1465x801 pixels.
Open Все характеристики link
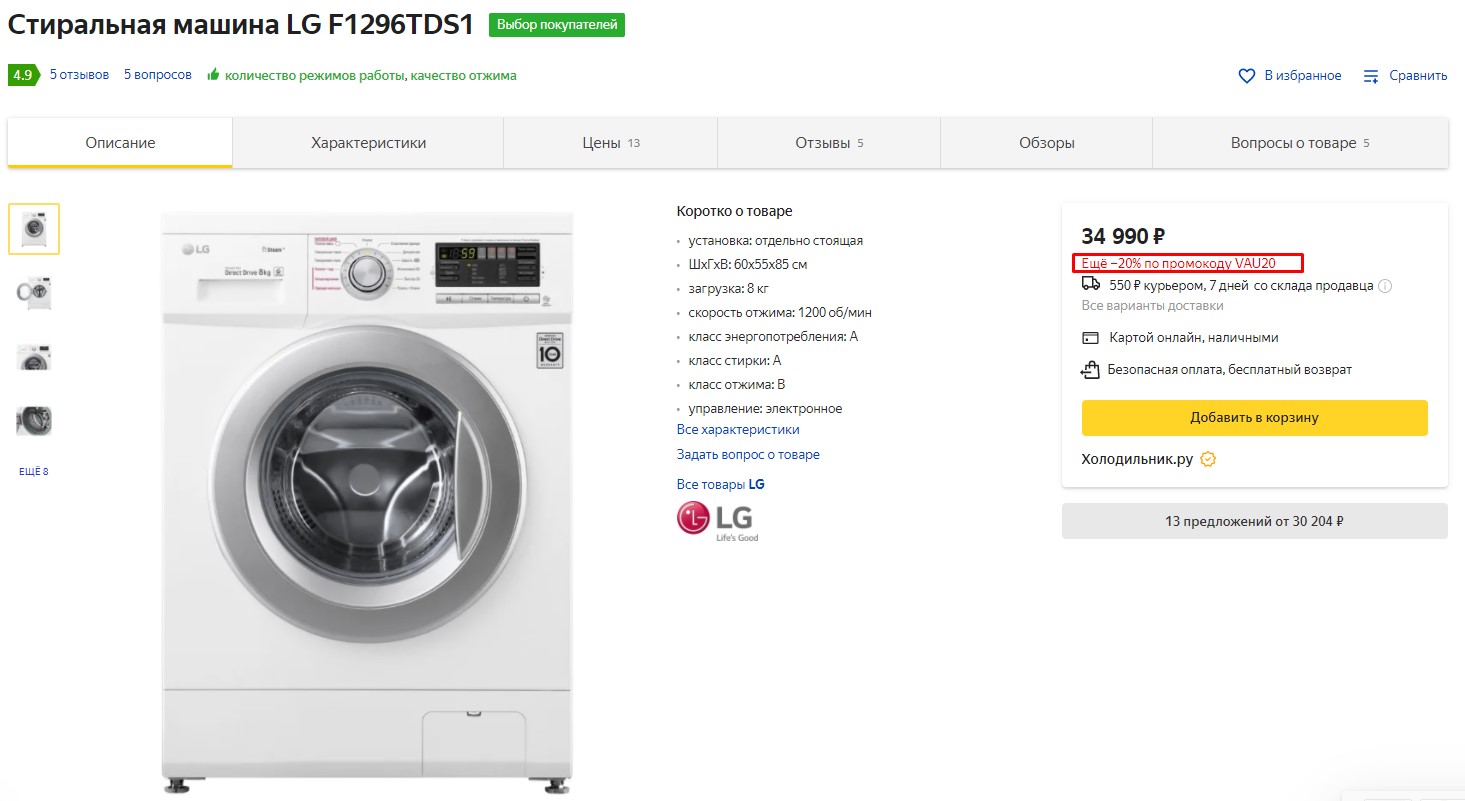pyautogui.click(x=738, y=430)
